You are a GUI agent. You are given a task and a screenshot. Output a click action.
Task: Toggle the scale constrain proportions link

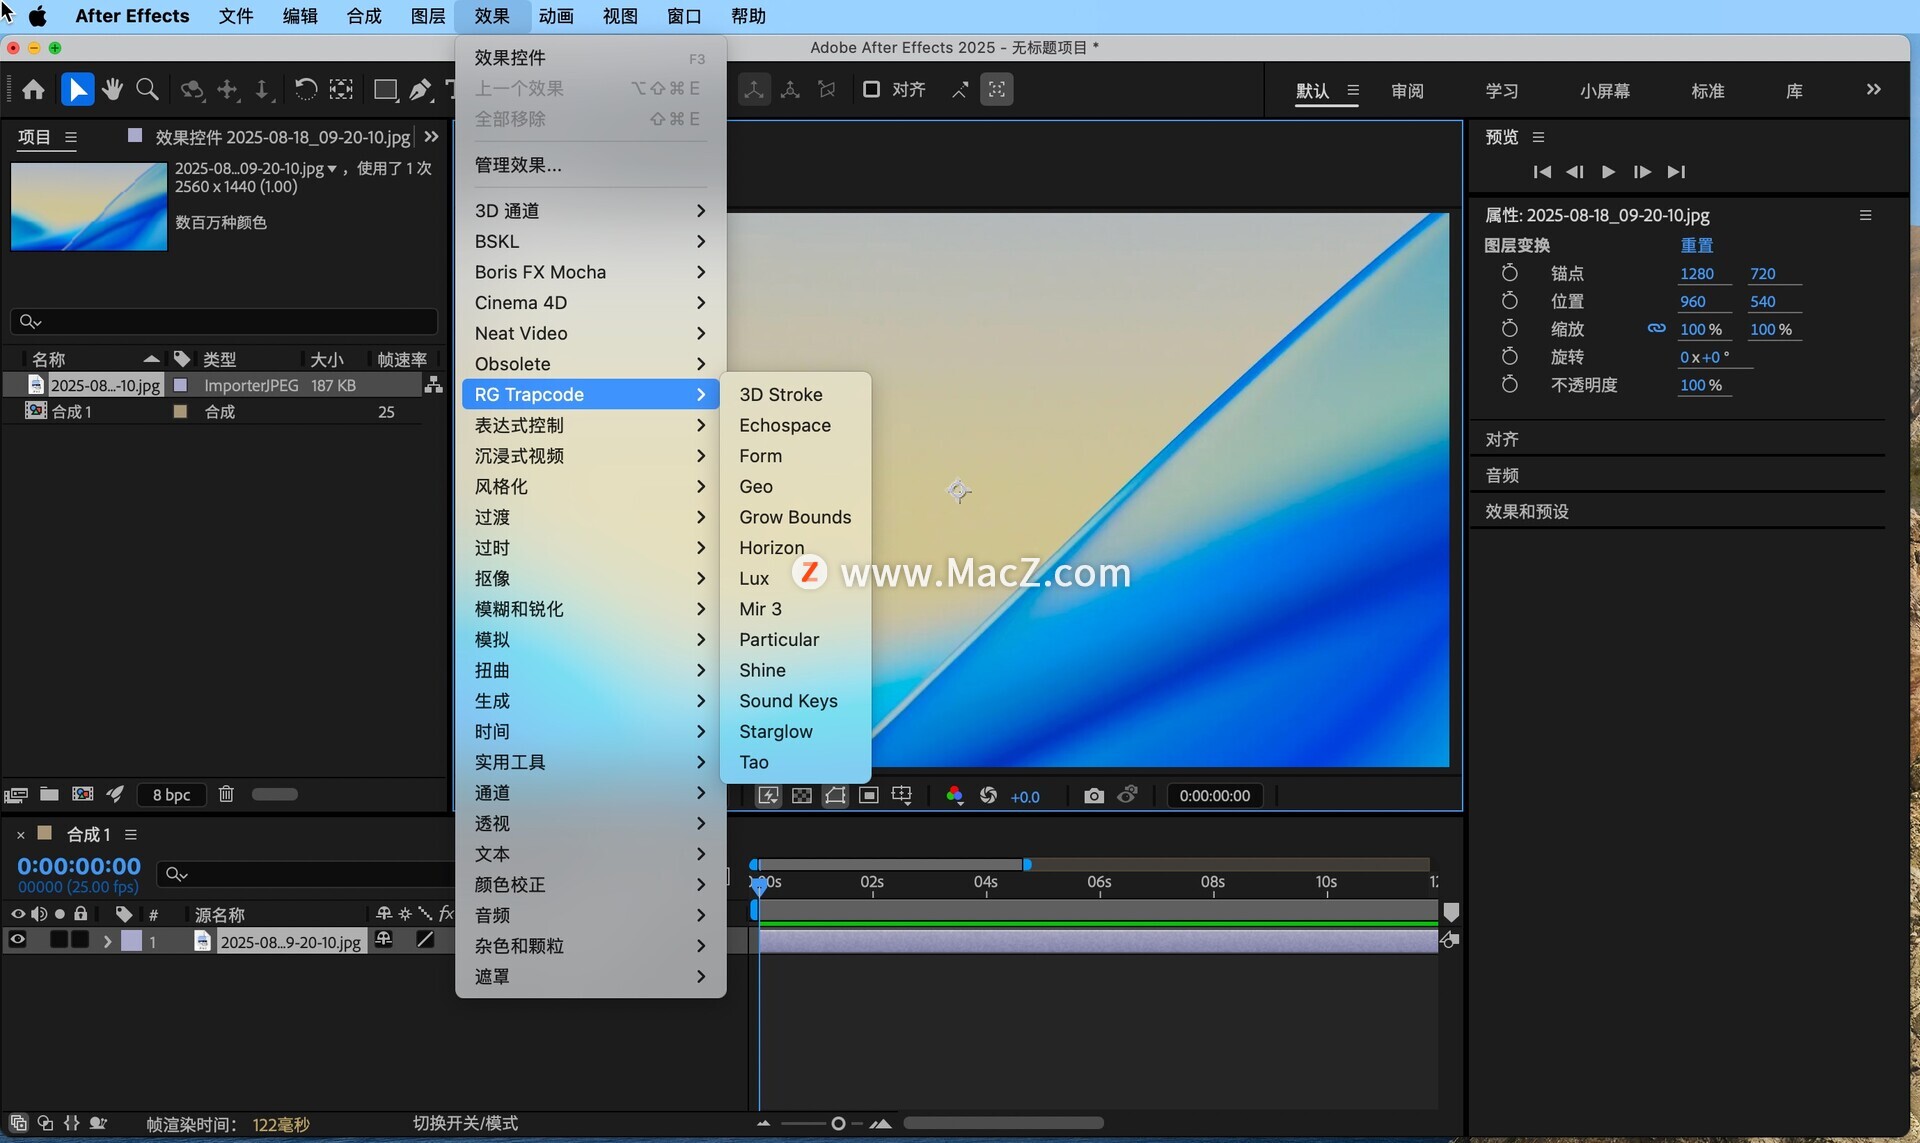tap(1657, 328)
